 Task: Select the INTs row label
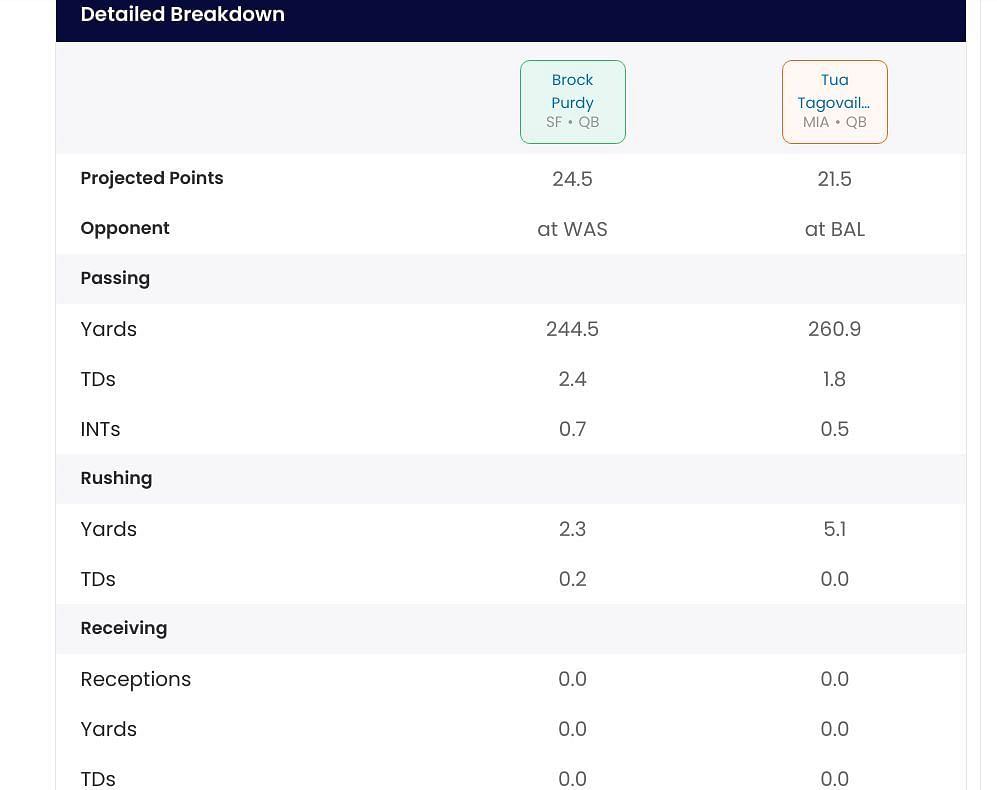pos(100,429)
